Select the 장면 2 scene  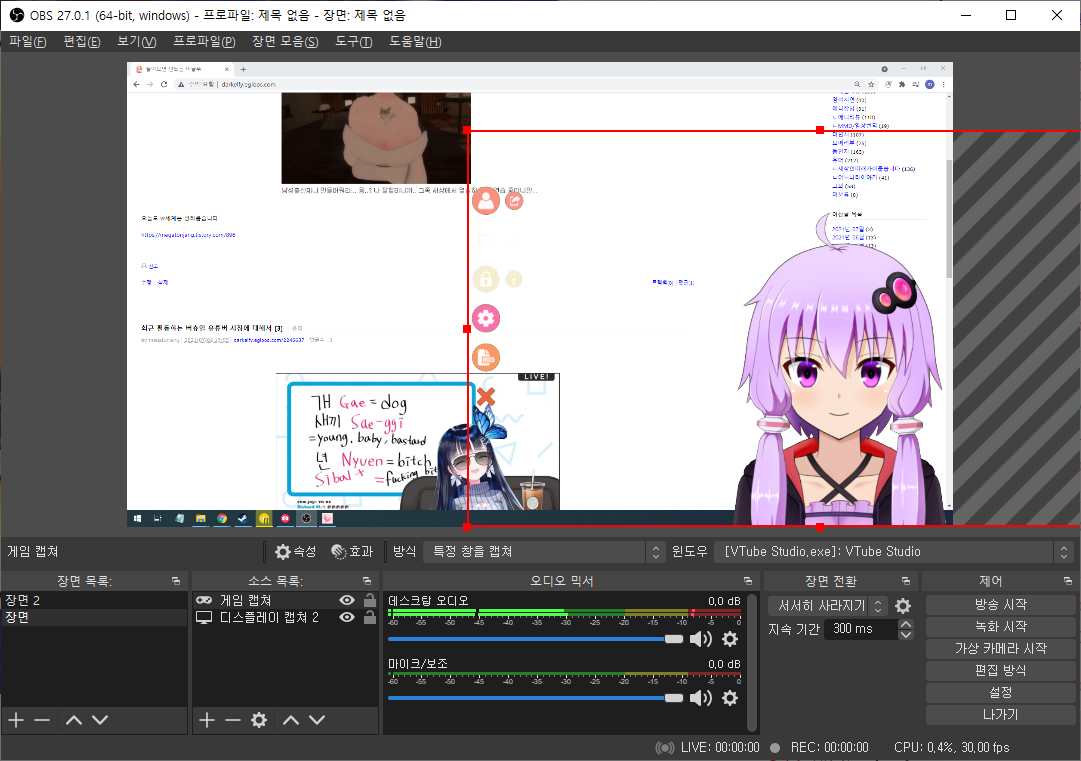pos(94,600)
